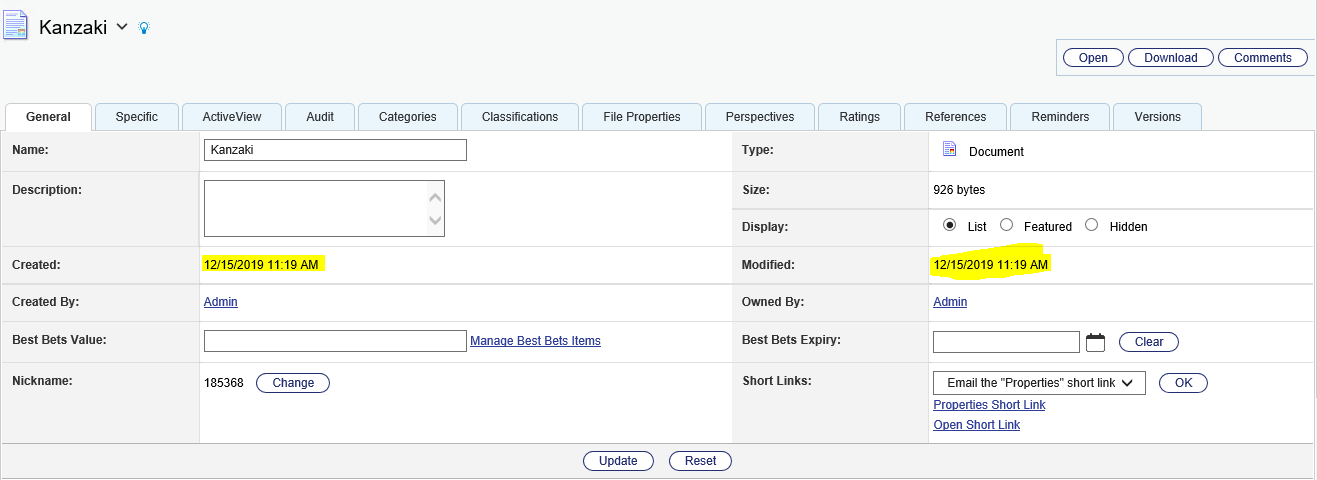Follow the Manage Best Bets Items link

pos(535,341)
